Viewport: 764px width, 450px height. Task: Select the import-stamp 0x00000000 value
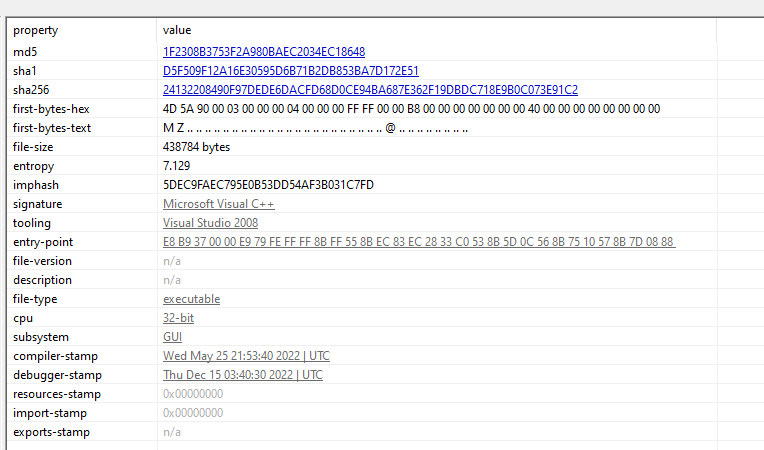pyautogui.click(x=193, y=413)
